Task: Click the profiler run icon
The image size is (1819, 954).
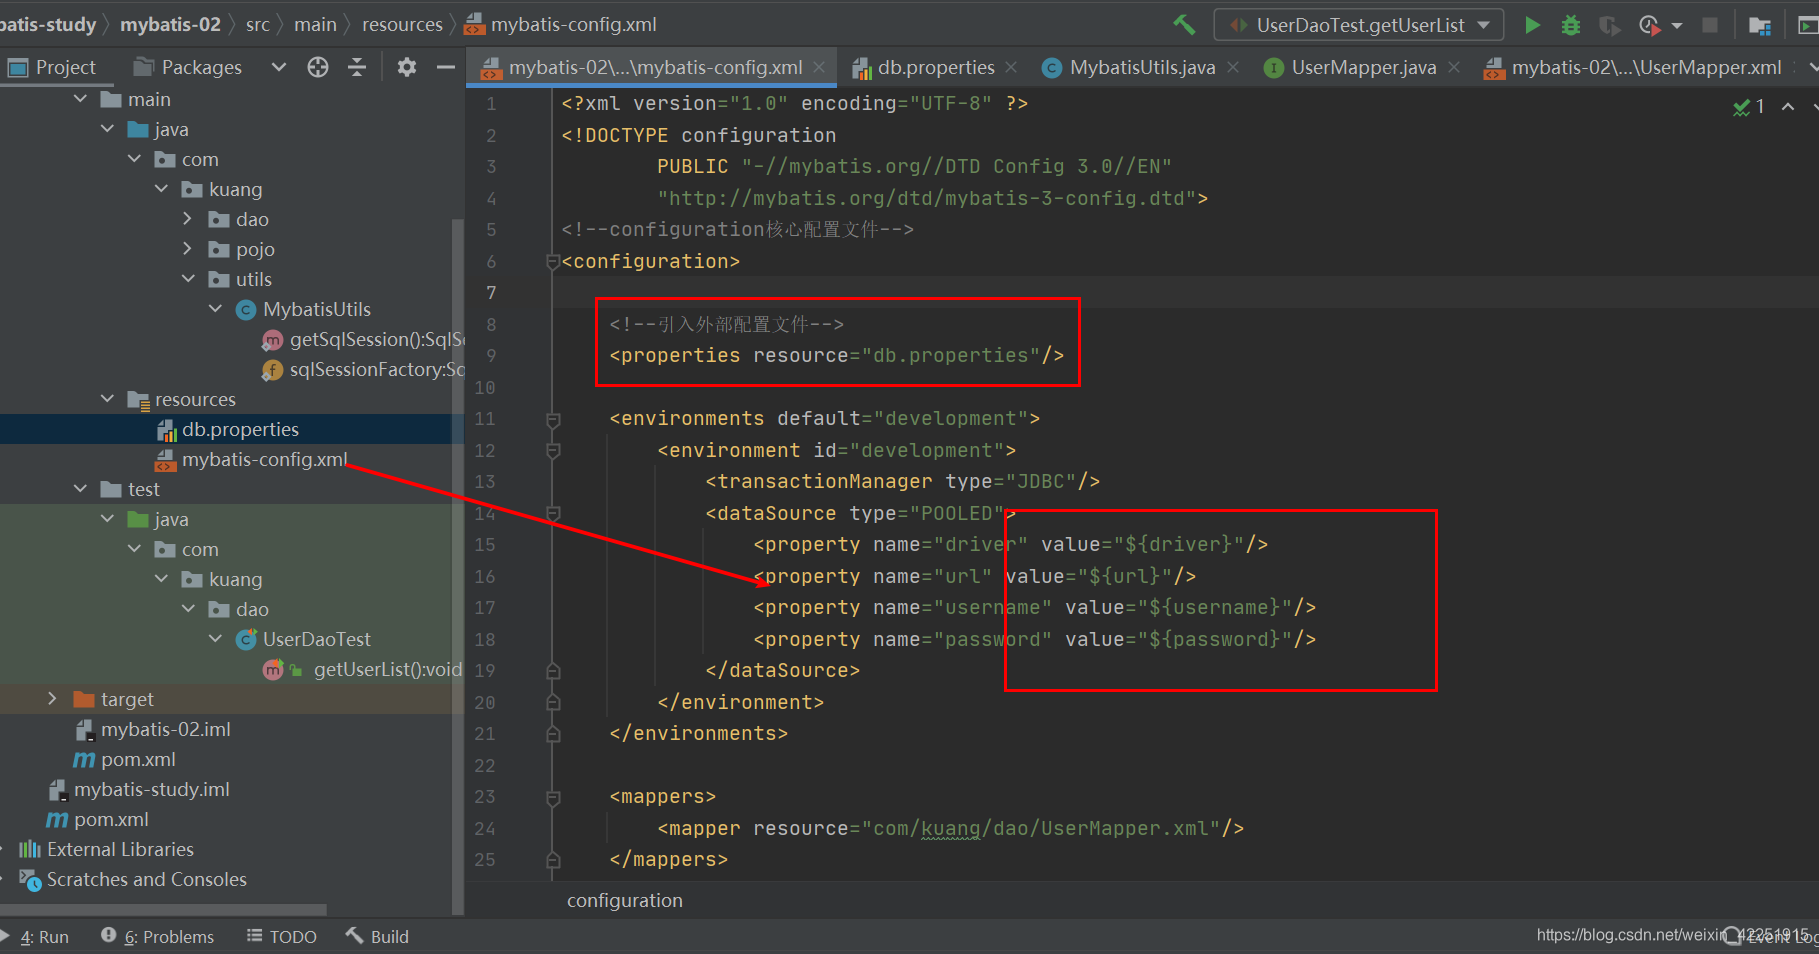Action: pyautogui.click(x=1649, y=25)
